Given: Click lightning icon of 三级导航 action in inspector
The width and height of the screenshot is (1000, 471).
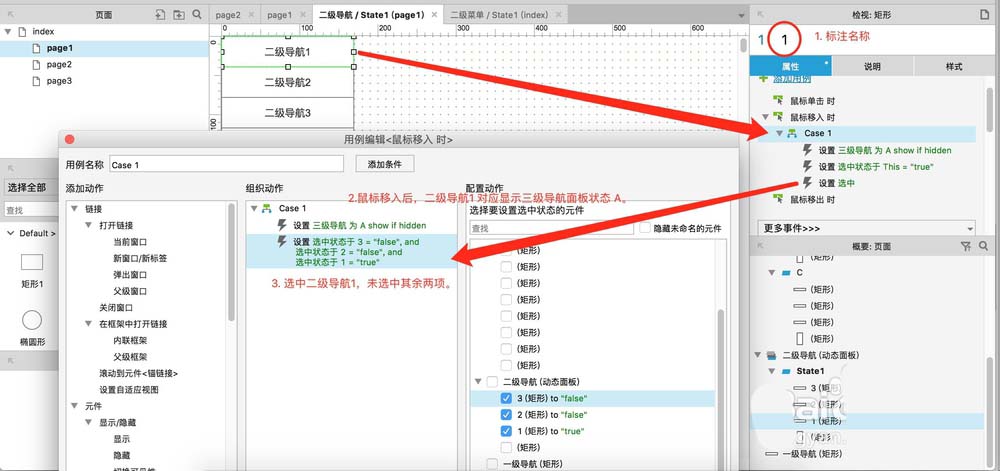Looking at the screenshot, I should pyautogui.click(x=807, y=150).
